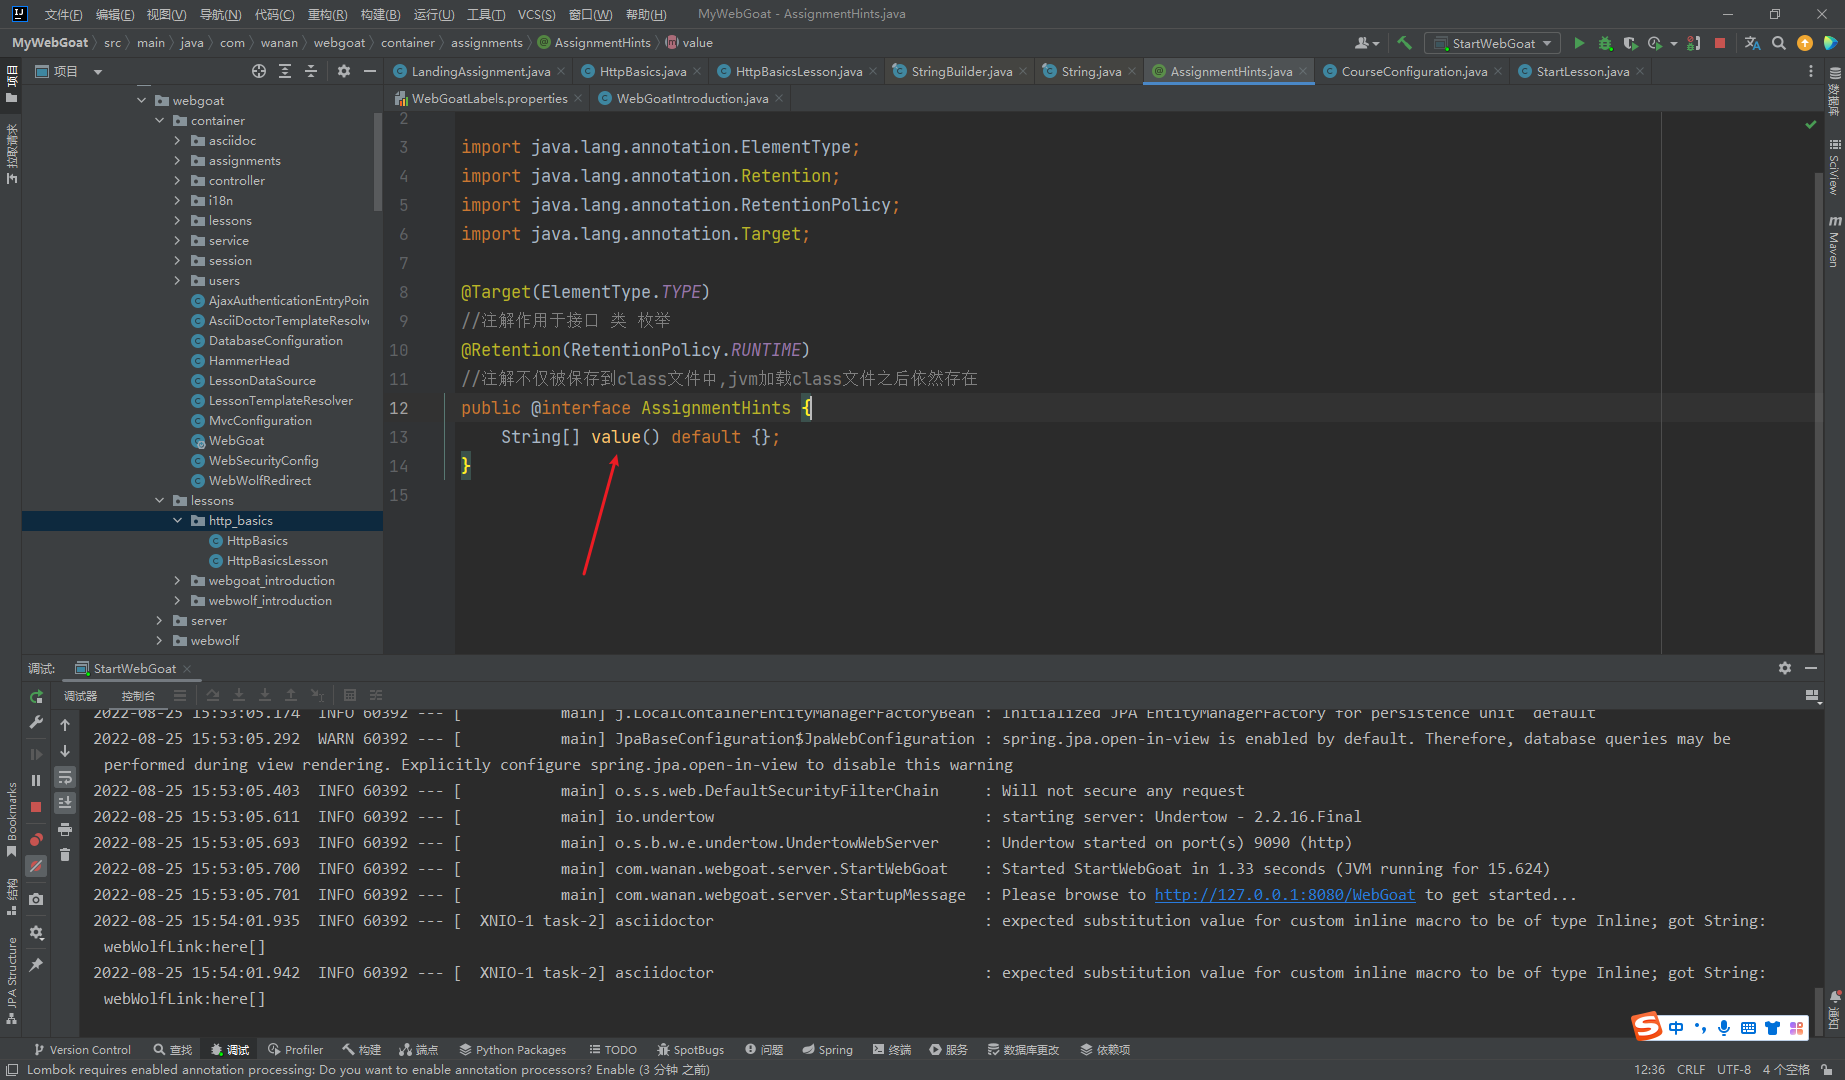This screenshot has height=1080, width=1845.
Task: Click the project tree vertical scrollbar
Action: point(378,160)
